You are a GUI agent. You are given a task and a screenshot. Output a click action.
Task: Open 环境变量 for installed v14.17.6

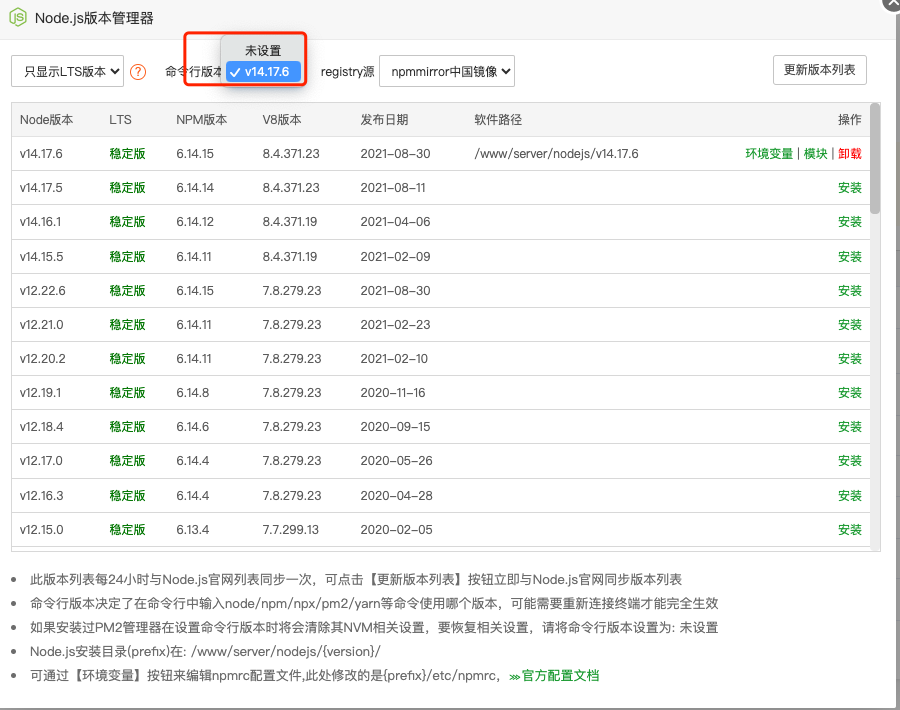pyautogui.click(x=768, y=154)
